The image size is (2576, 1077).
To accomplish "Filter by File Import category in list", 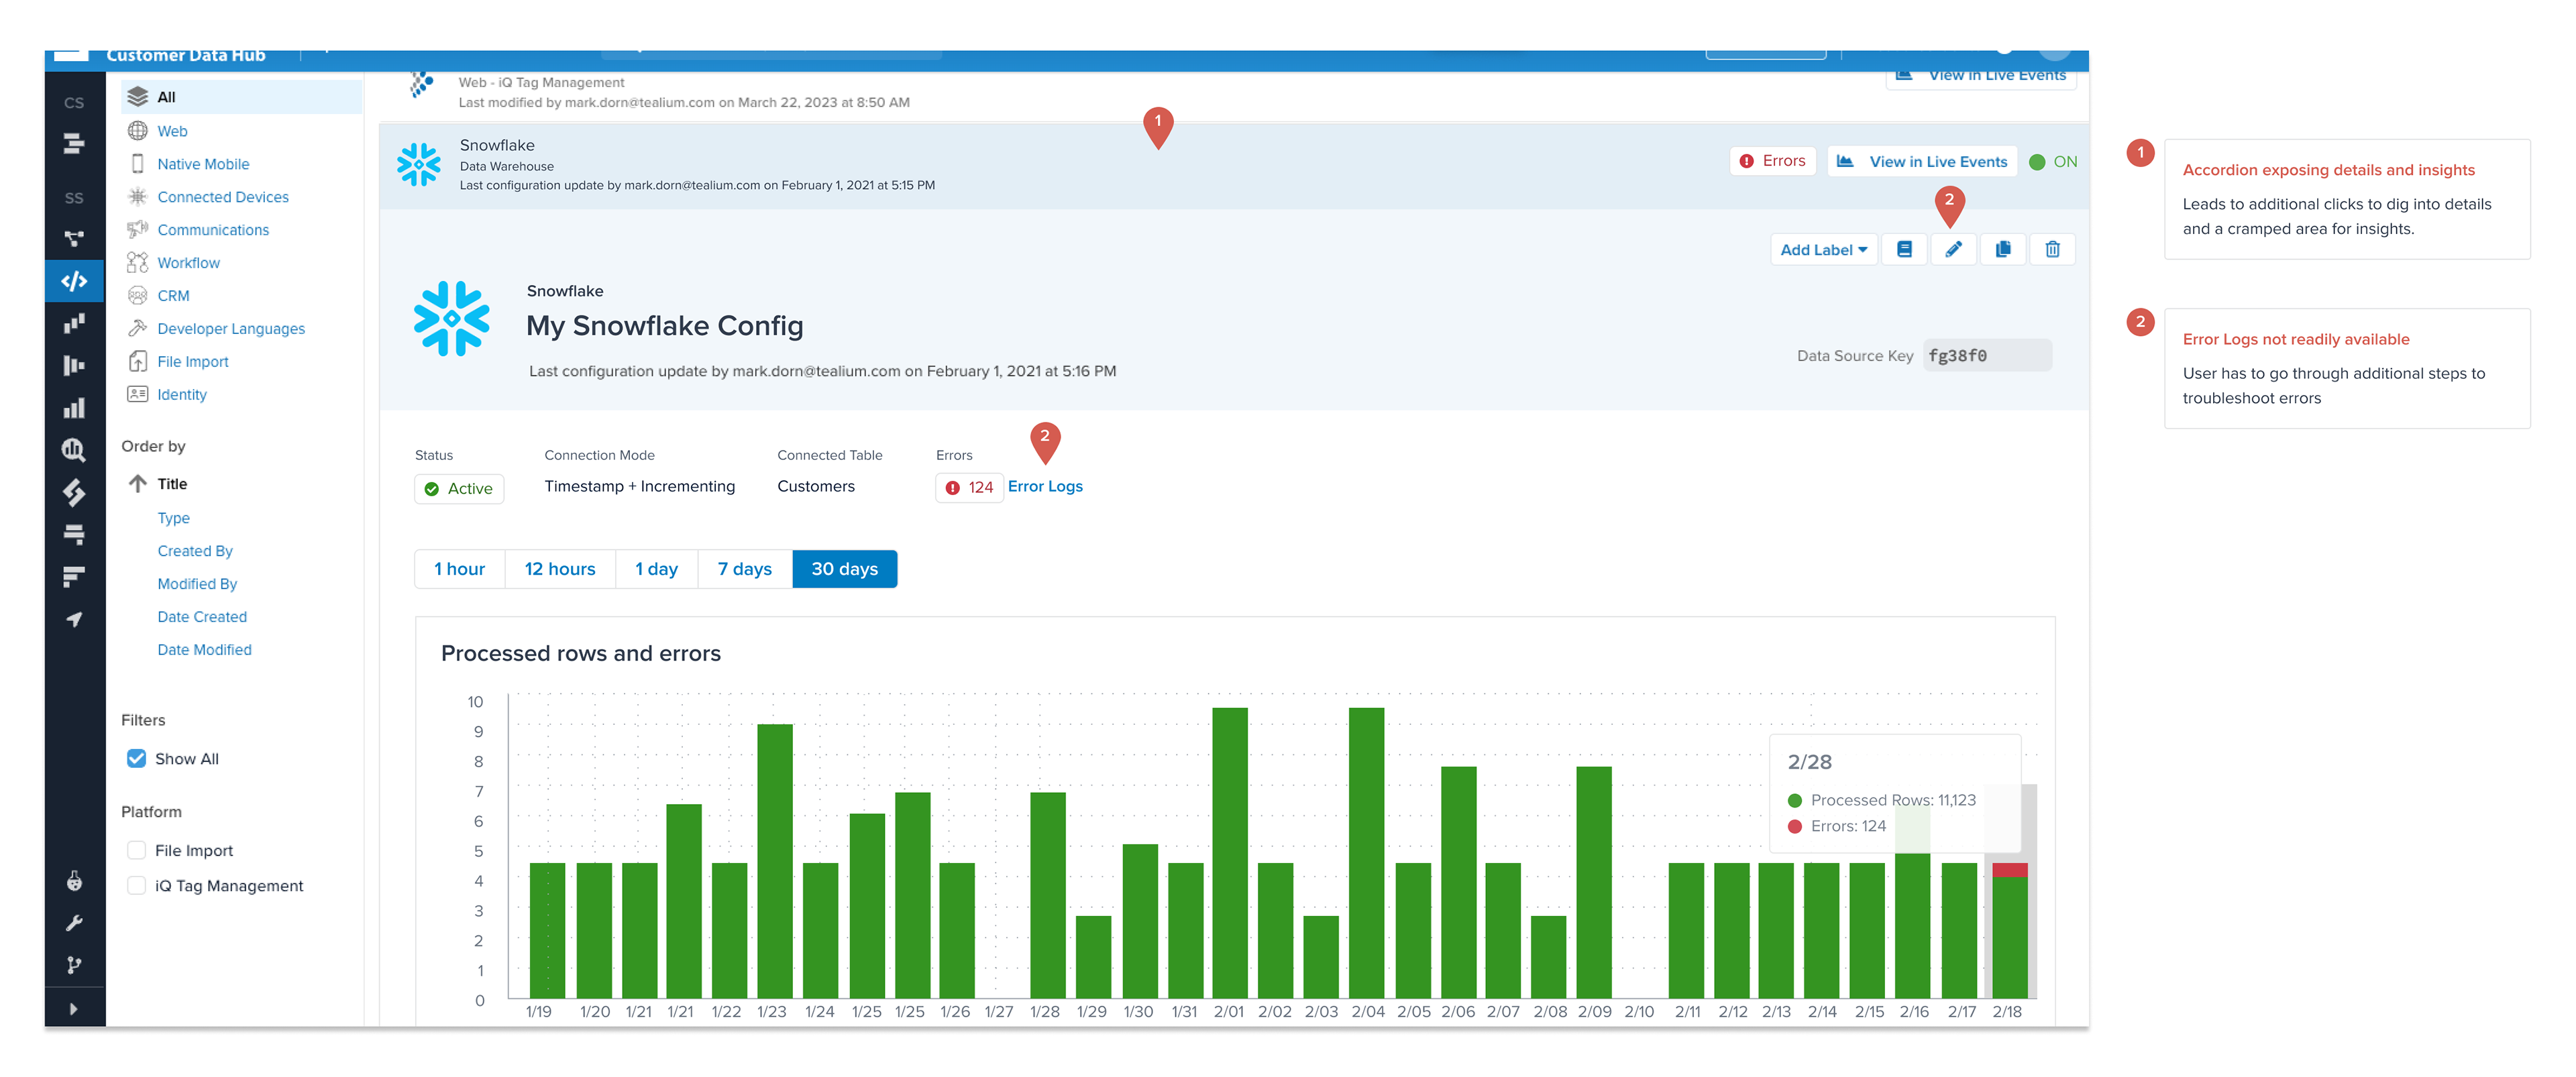I will point(193,362).
